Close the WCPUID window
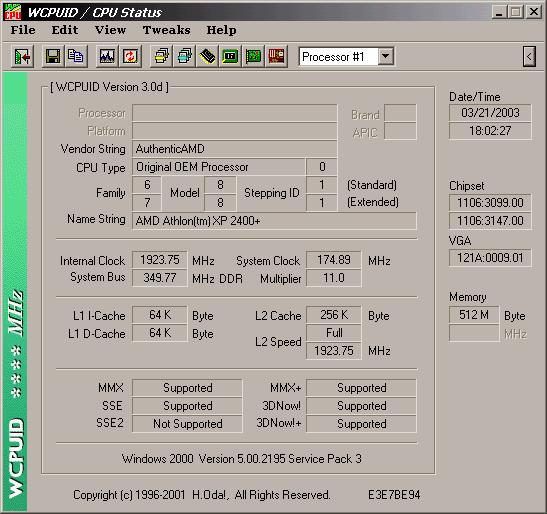547x514 pixels. pyautogui.click(x=534, y=12)
